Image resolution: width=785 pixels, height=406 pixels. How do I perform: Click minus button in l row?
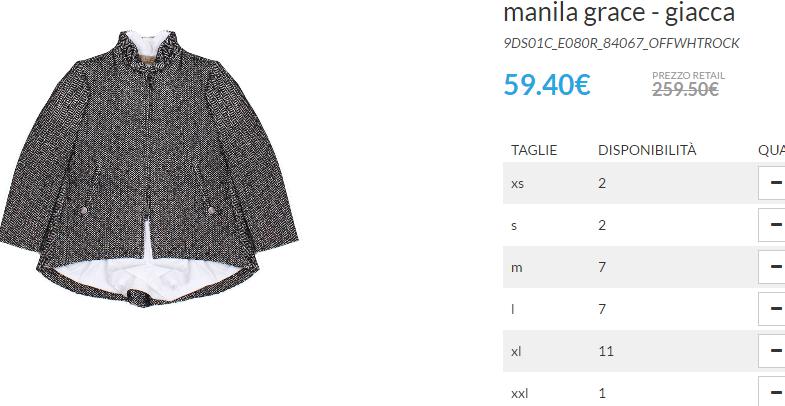click(x=773, y=309)
